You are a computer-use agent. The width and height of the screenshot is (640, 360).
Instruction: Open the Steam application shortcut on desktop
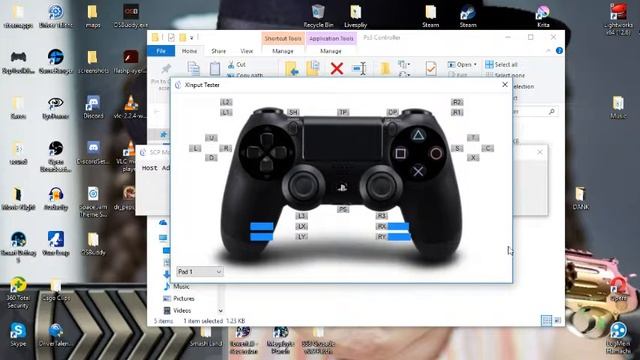point(468,16)
